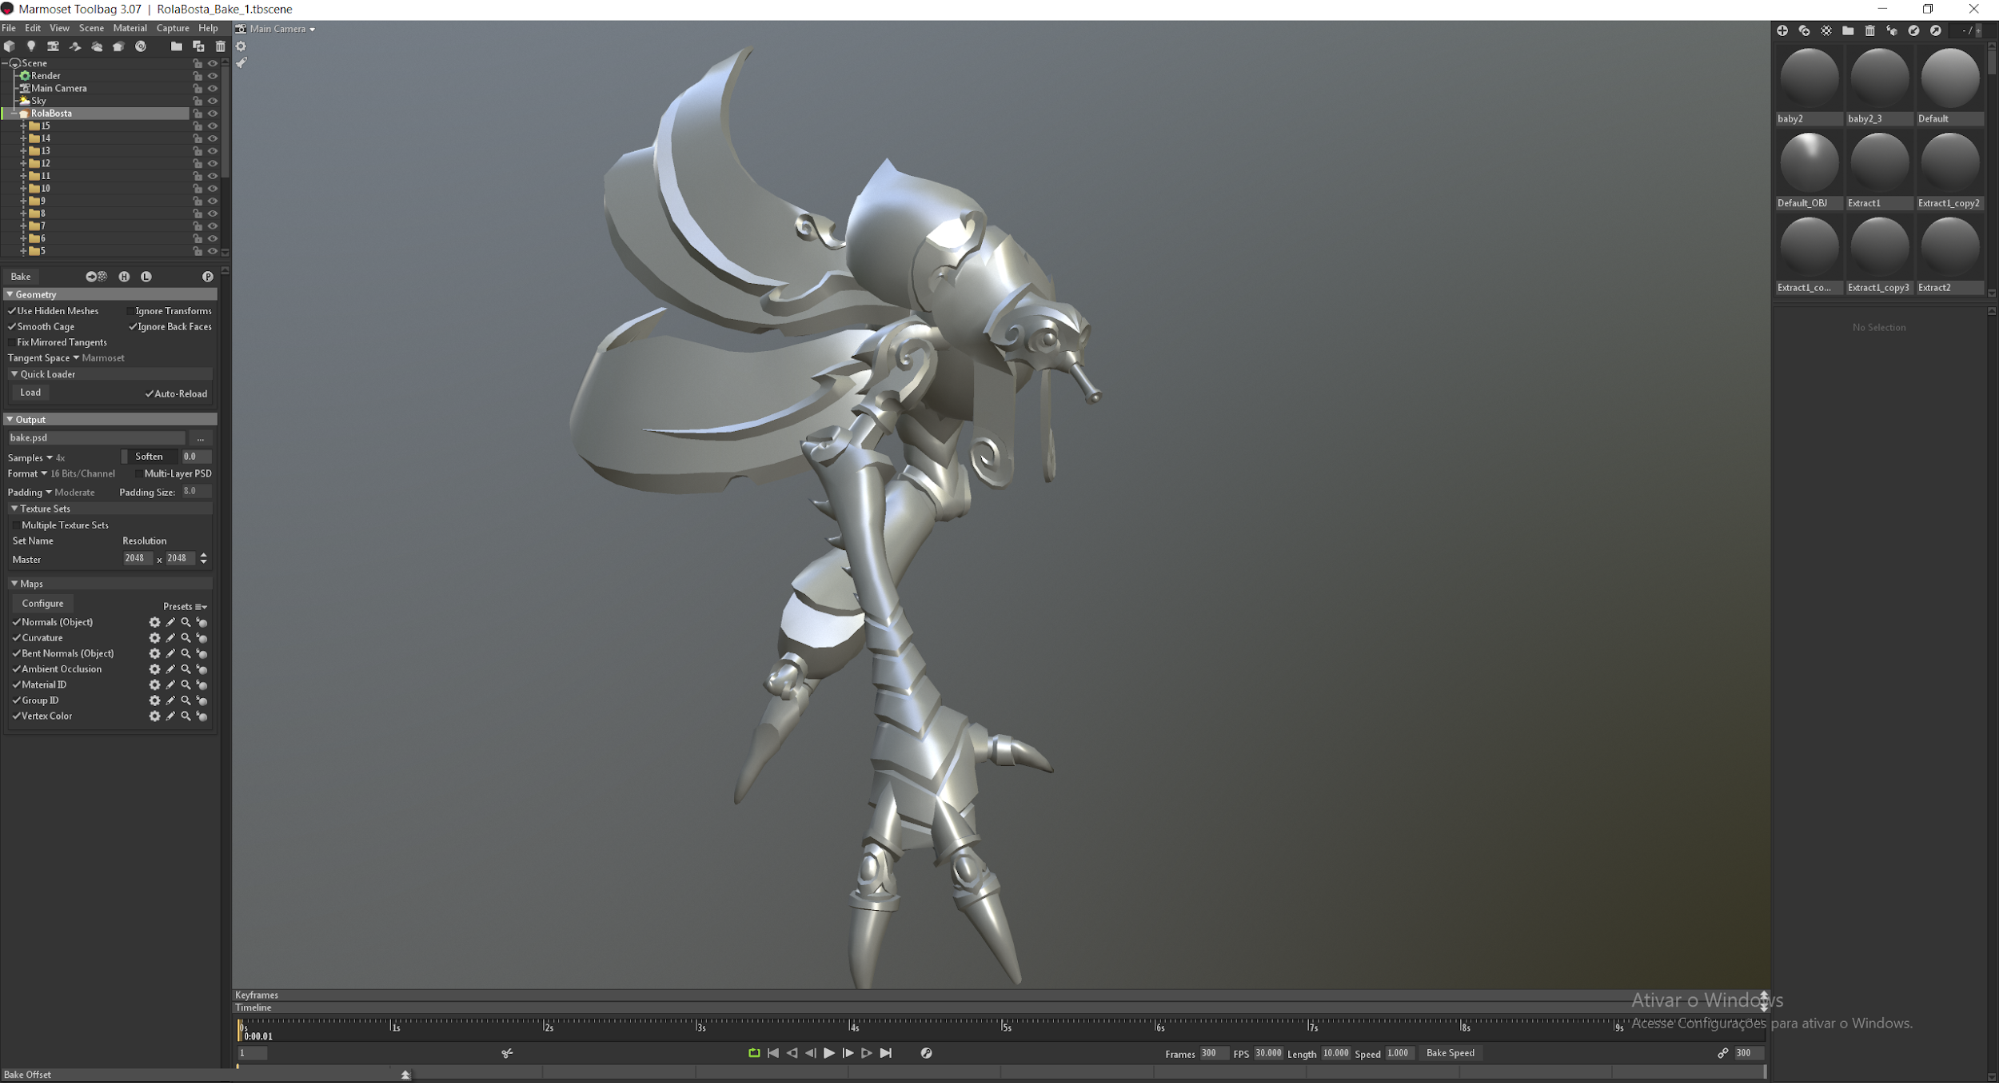
Task: Open the Material menu
Action: 129,28
